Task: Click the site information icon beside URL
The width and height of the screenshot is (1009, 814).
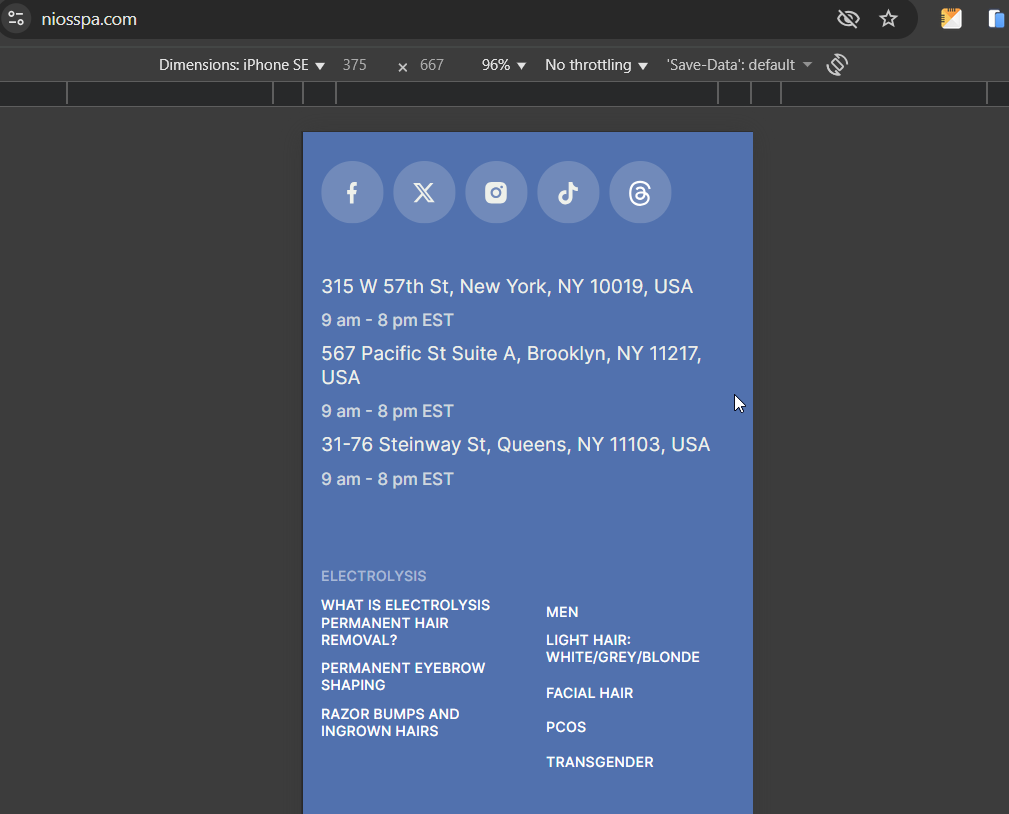Action: (16, 19)
